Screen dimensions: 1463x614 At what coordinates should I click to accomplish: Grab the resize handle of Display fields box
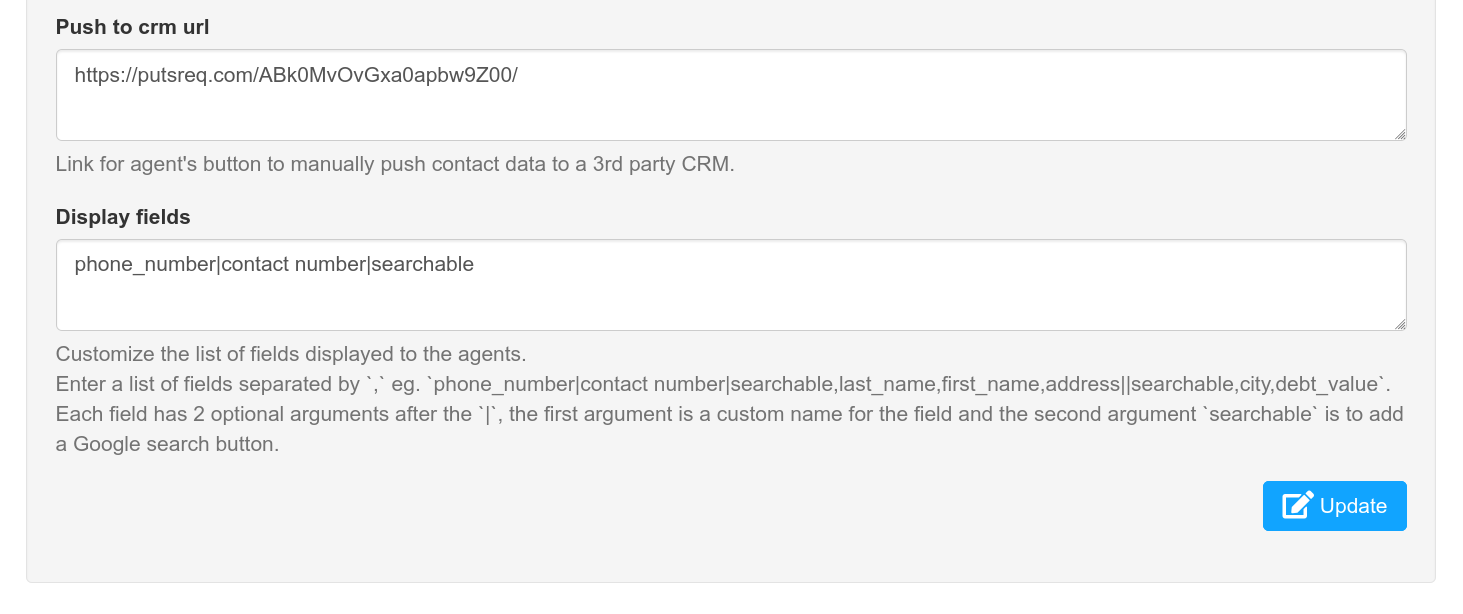point(1399,323)
